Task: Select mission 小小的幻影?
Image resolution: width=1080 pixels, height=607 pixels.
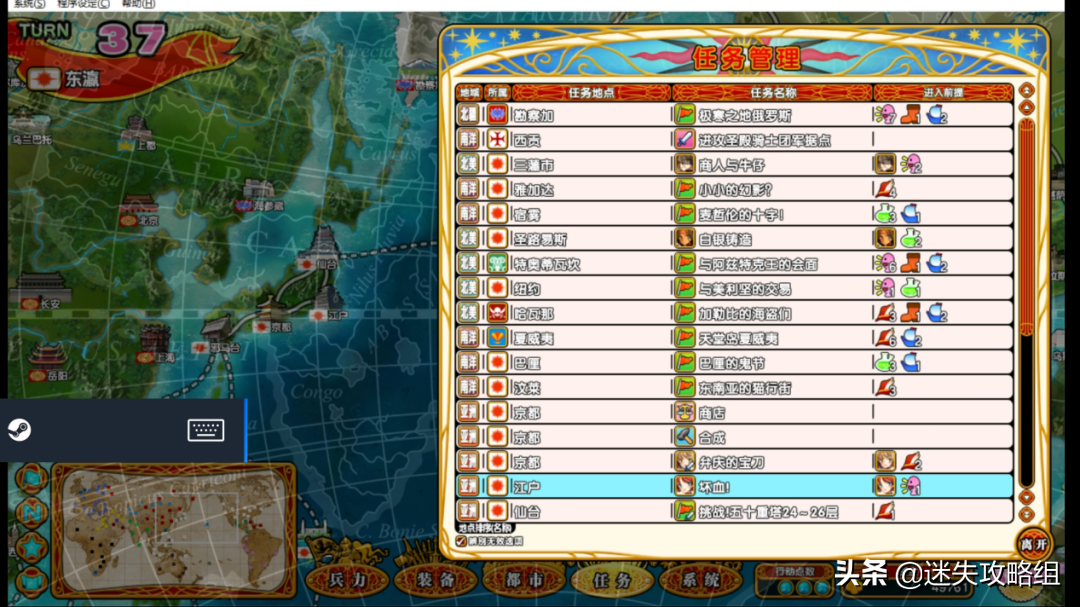Action: point(734,189)
